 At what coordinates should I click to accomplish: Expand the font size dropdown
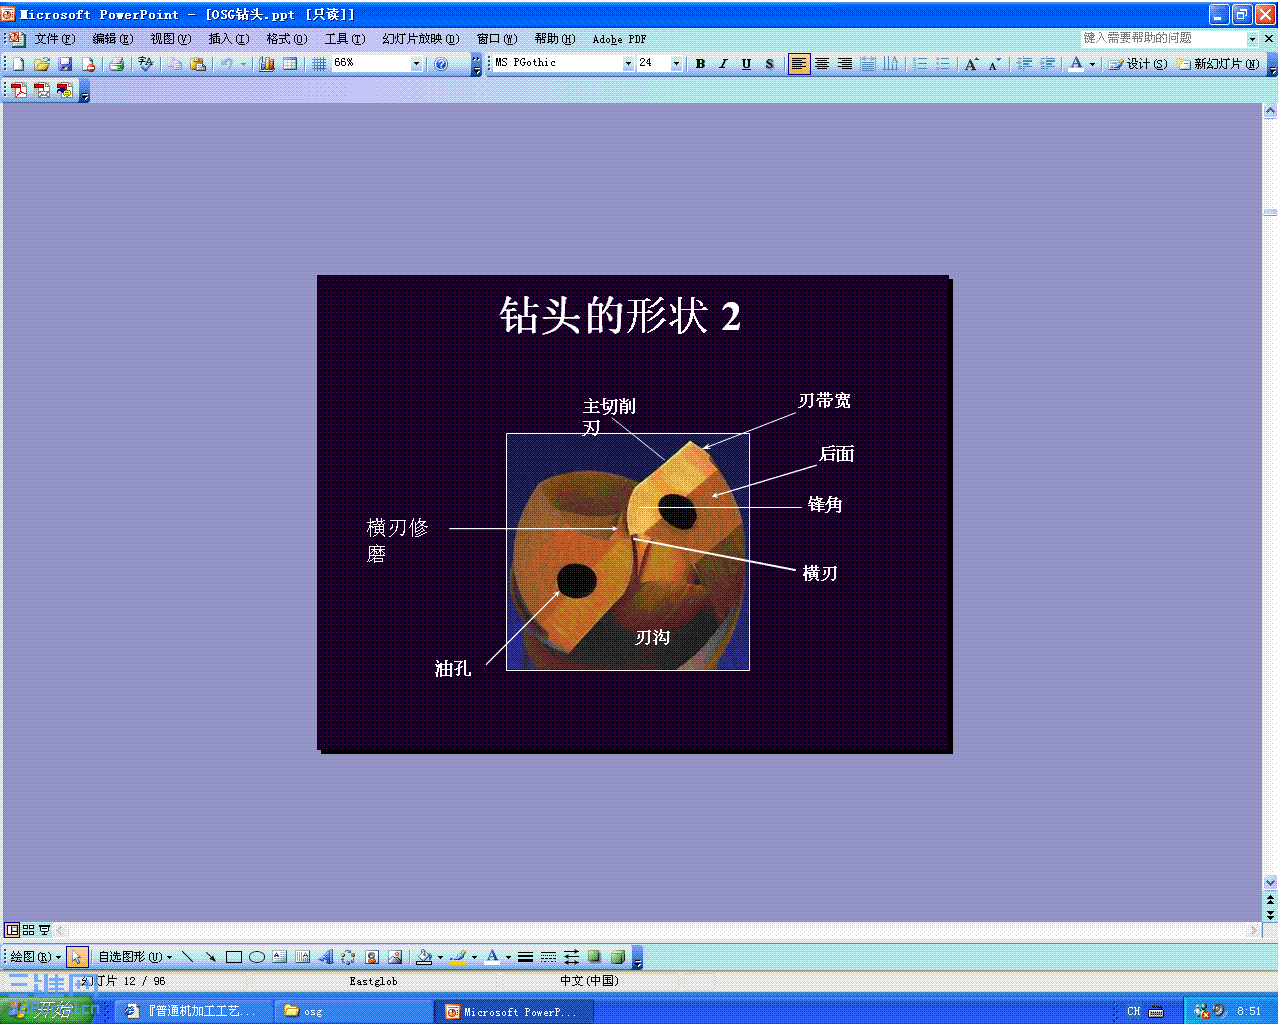click(x=674, y=63)
